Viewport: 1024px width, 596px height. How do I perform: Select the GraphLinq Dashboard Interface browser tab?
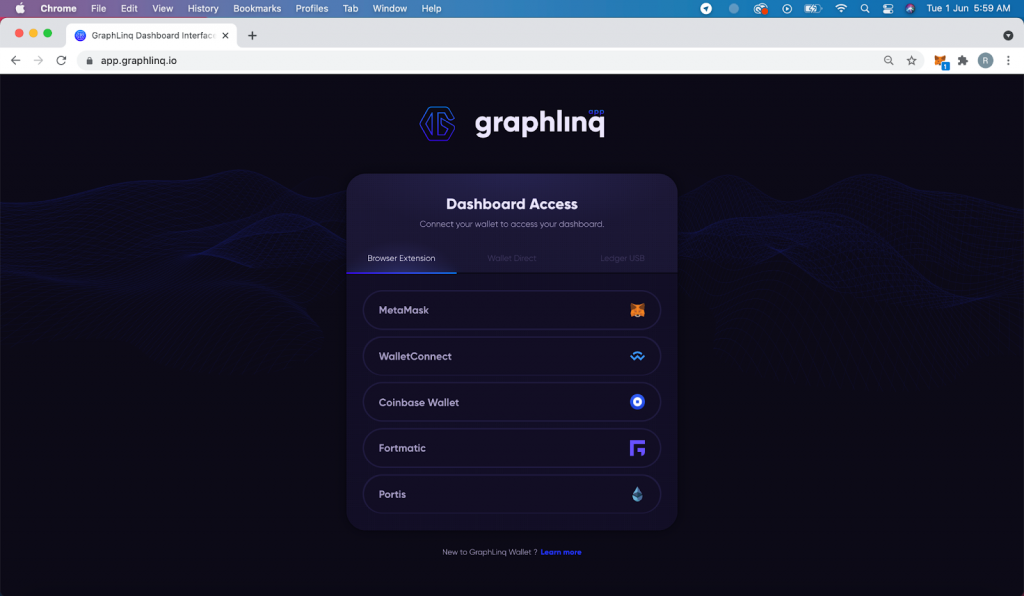click(152, 35)
